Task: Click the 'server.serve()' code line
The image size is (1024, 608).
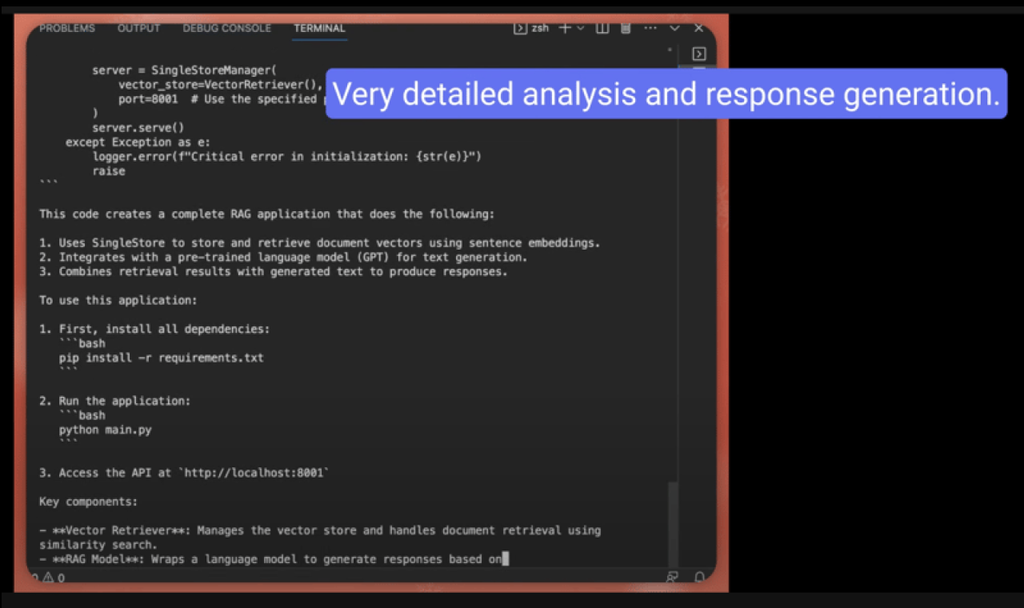Action: point(138,128)
